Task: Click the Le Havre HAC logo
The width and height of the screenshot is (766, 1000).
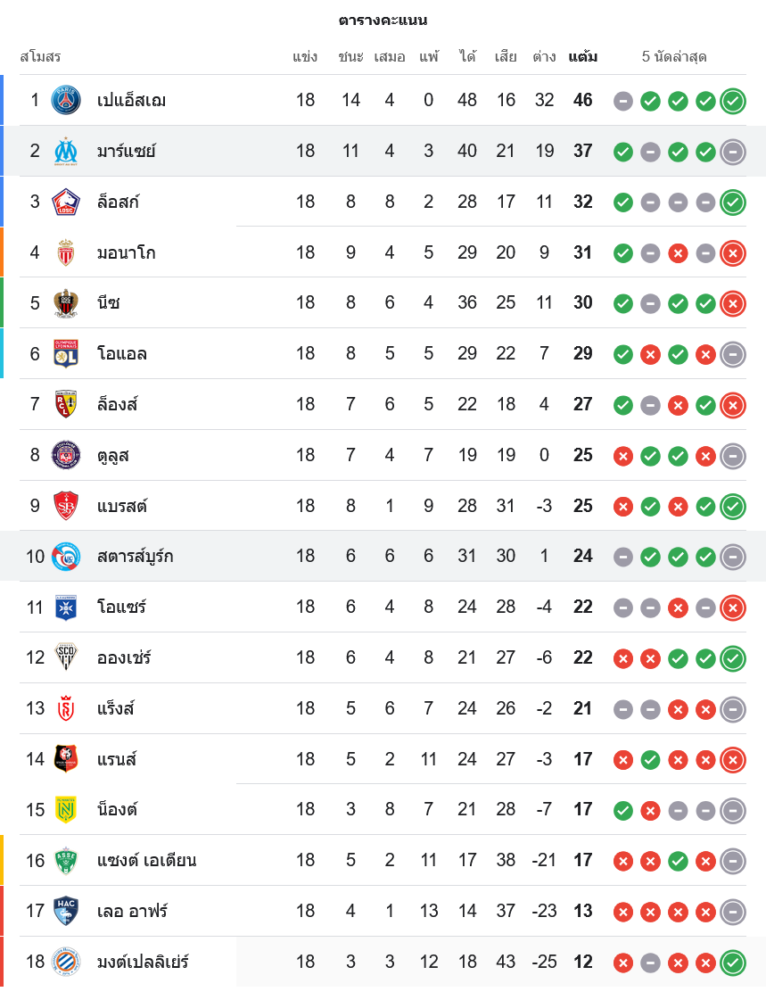Action: [66, 911]
